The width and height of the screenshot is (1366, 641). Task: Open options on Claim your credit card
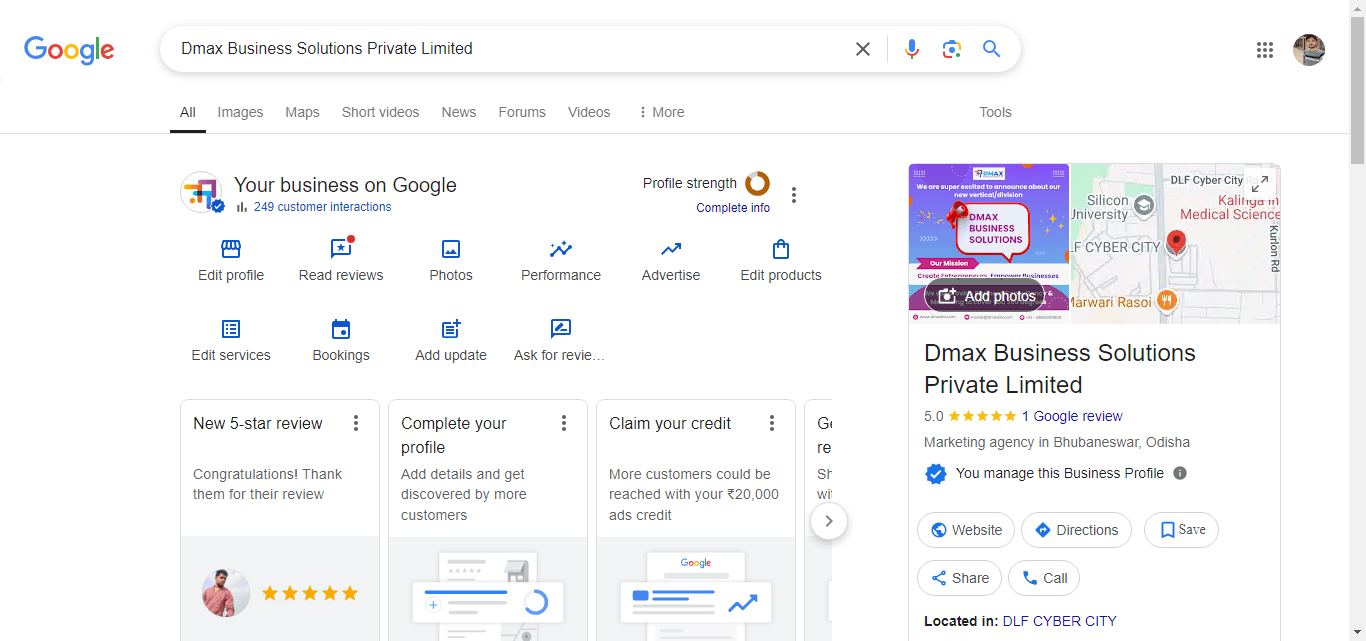772,423
